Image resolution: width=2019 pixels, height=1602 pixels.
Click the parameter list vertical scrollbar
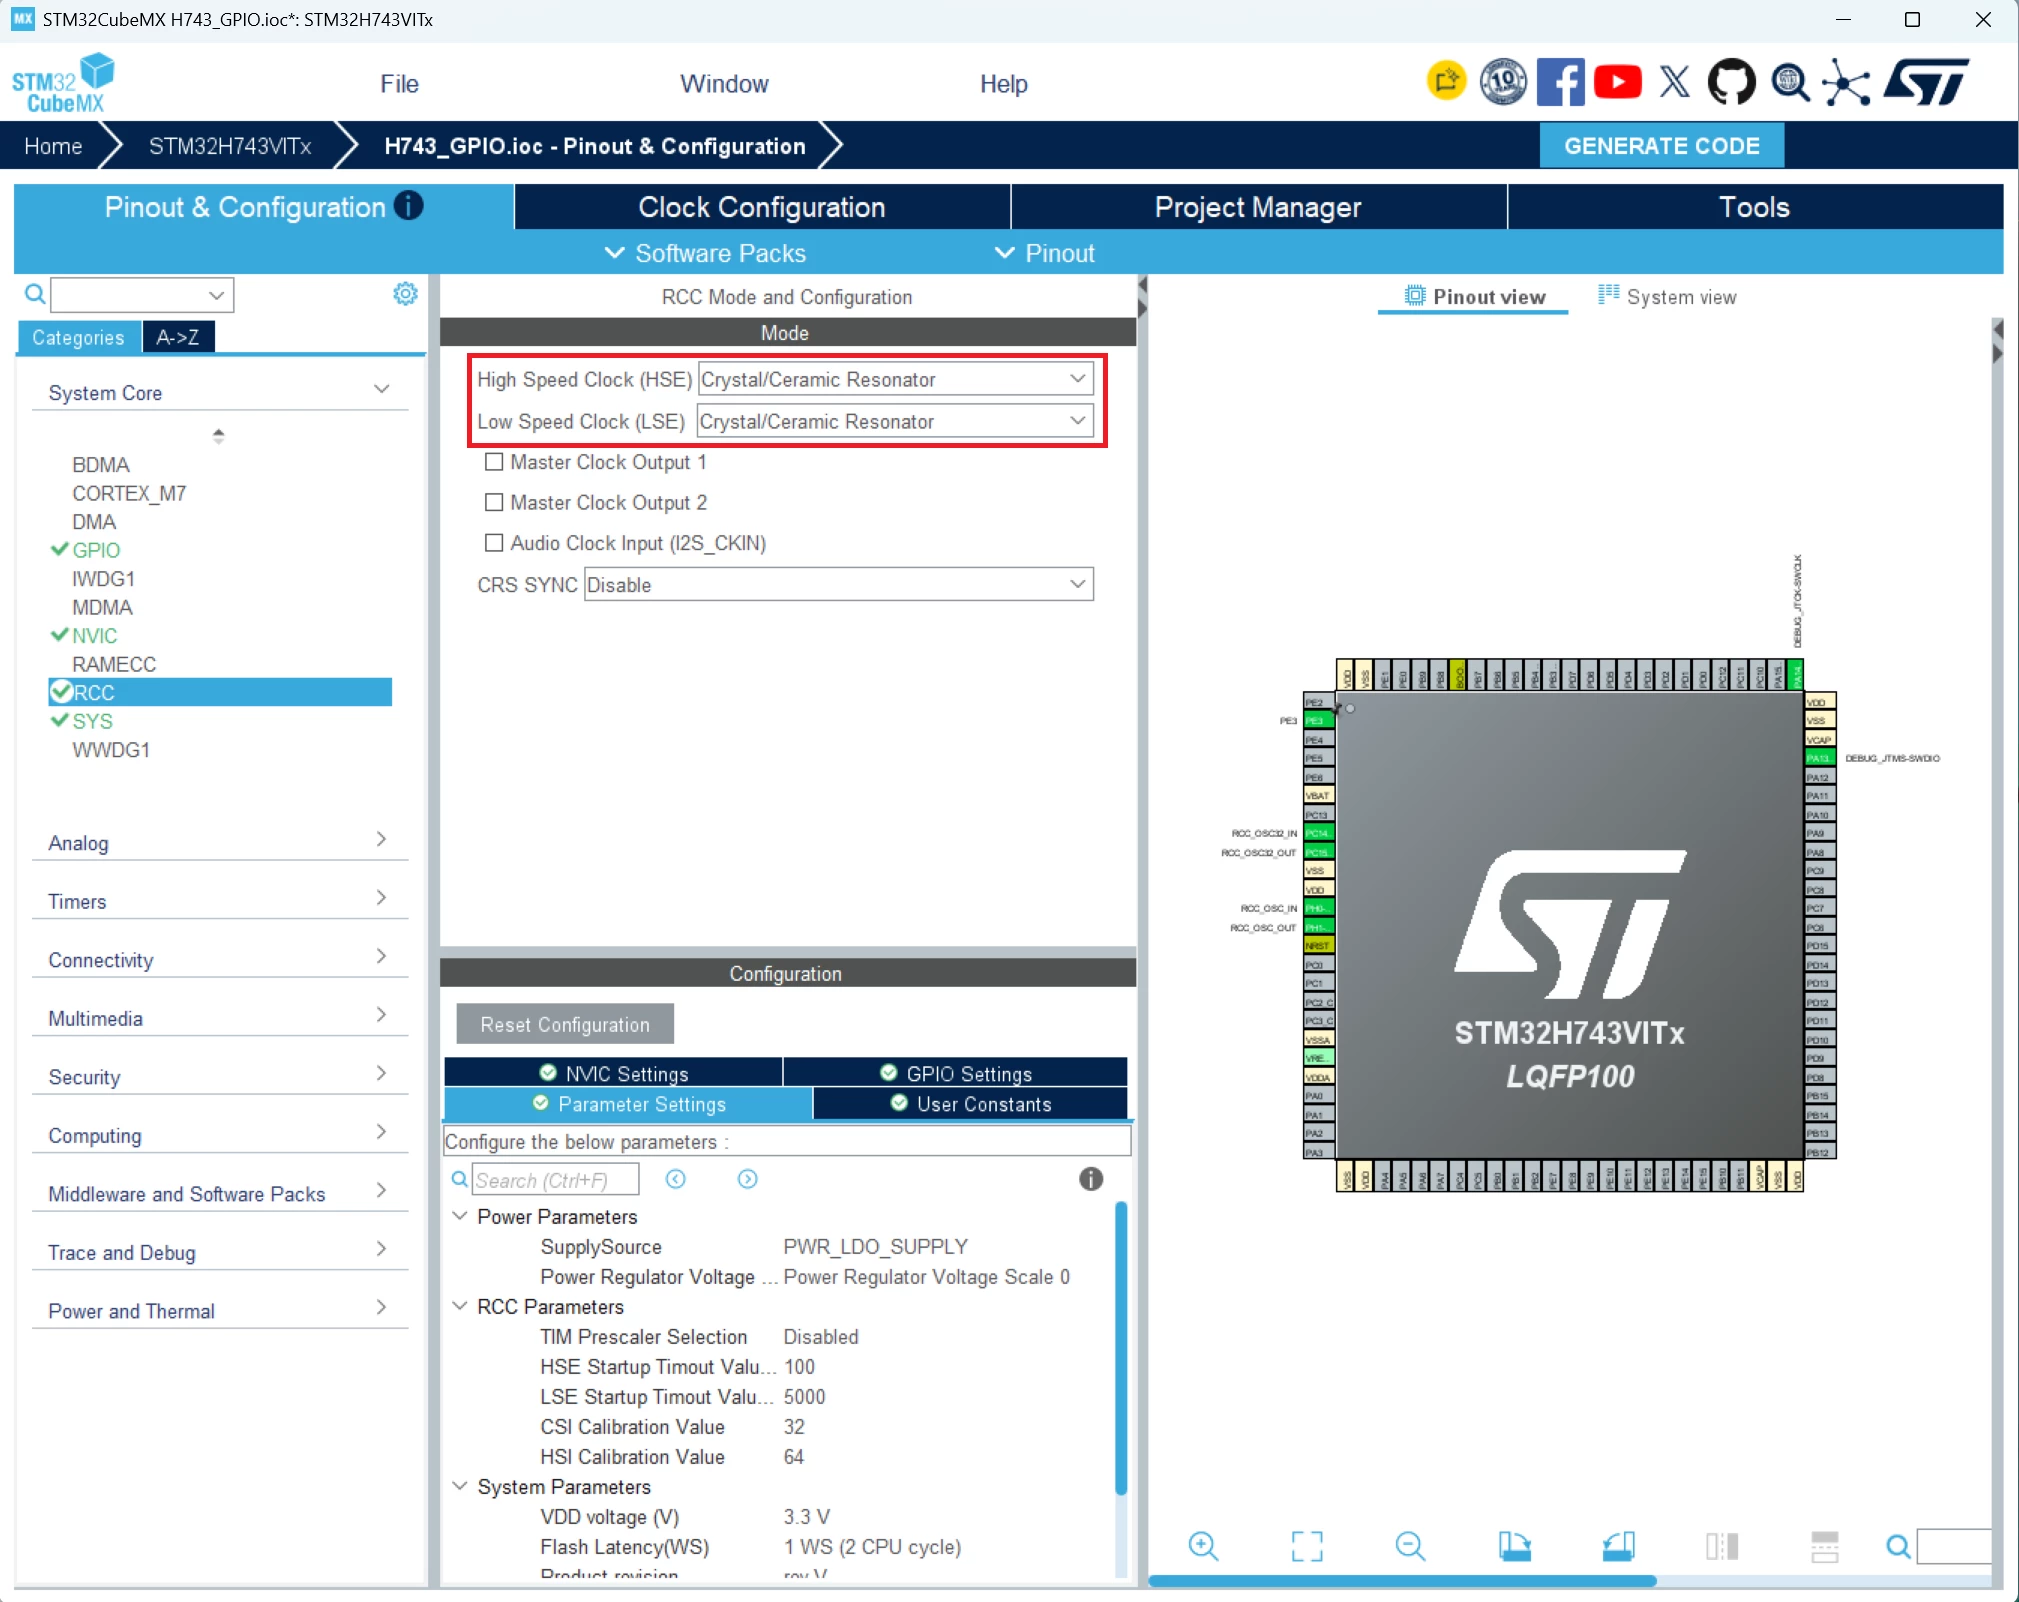[1121, 1348]
